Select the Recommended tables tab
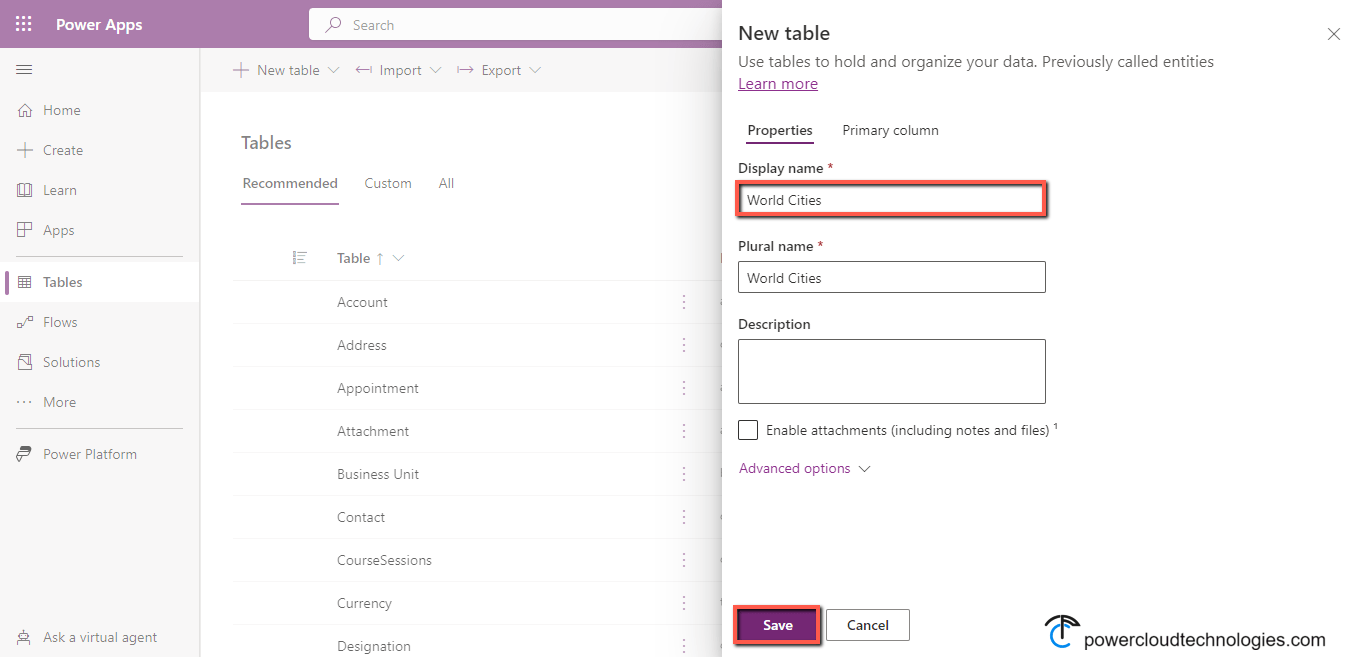The height and width of the screenshot is (657, 1366). (290, 183)
